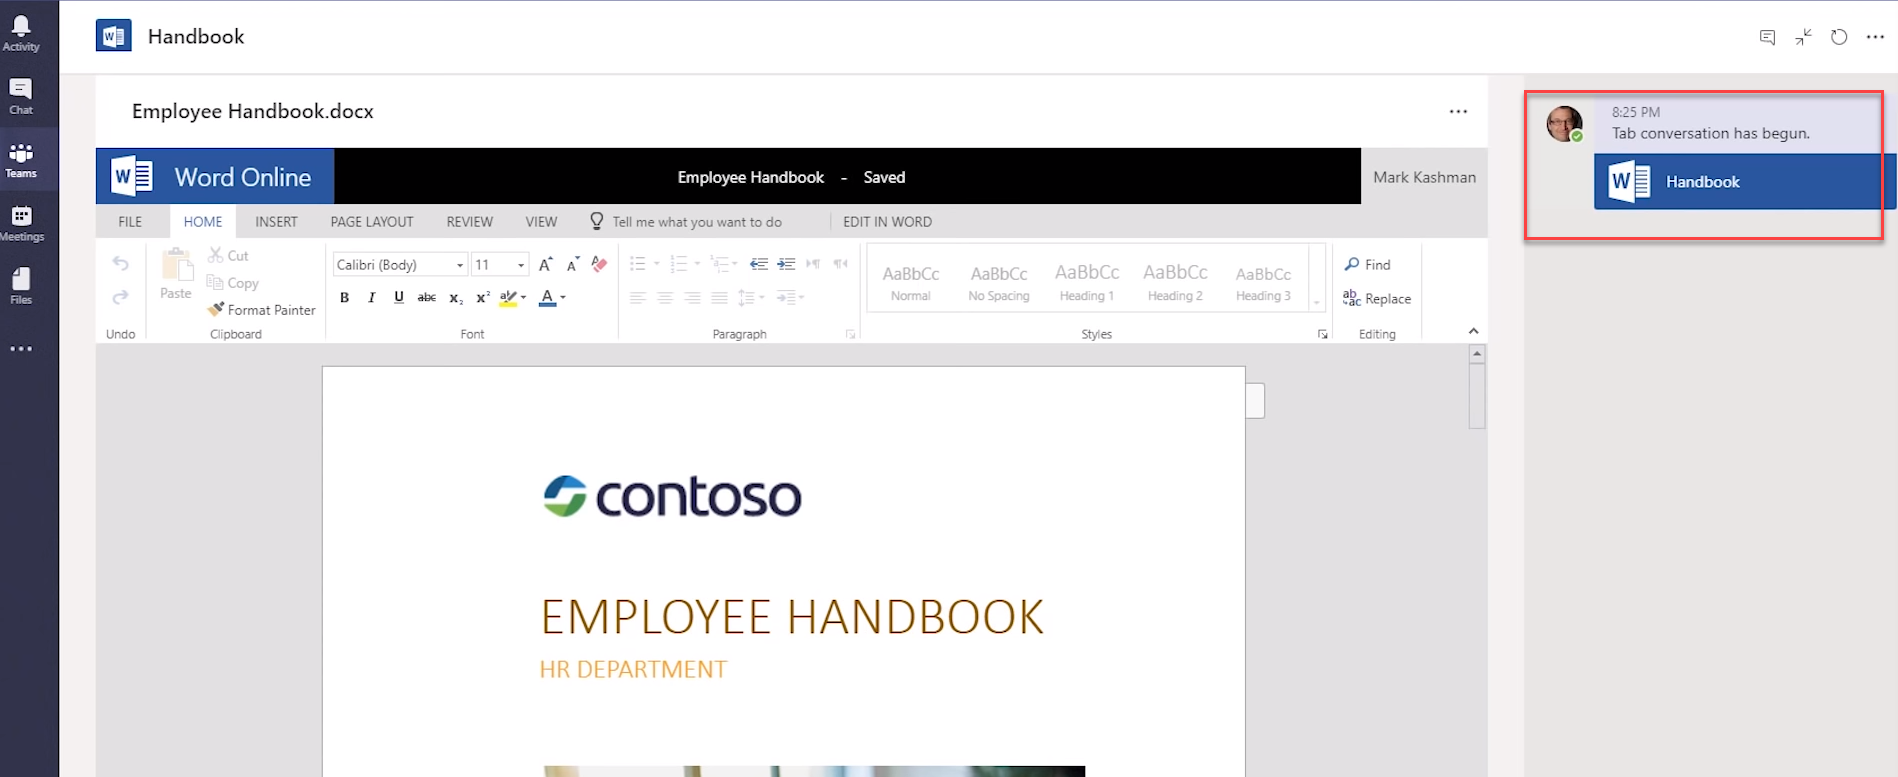
Task: Click the Format Painter tool
Action: 261,310
